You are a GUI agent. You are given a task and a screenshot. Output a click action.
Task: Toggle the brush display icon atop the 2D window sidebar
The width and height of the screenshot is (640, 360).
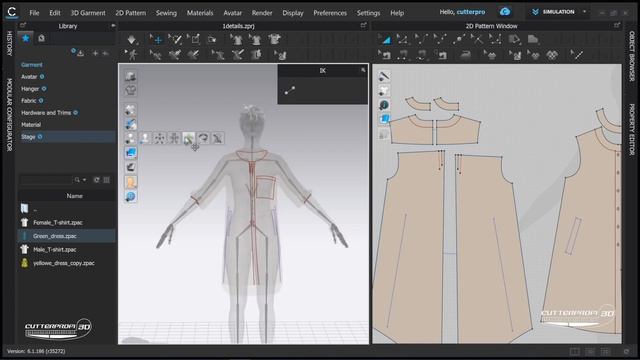click(x=384, y=76)
